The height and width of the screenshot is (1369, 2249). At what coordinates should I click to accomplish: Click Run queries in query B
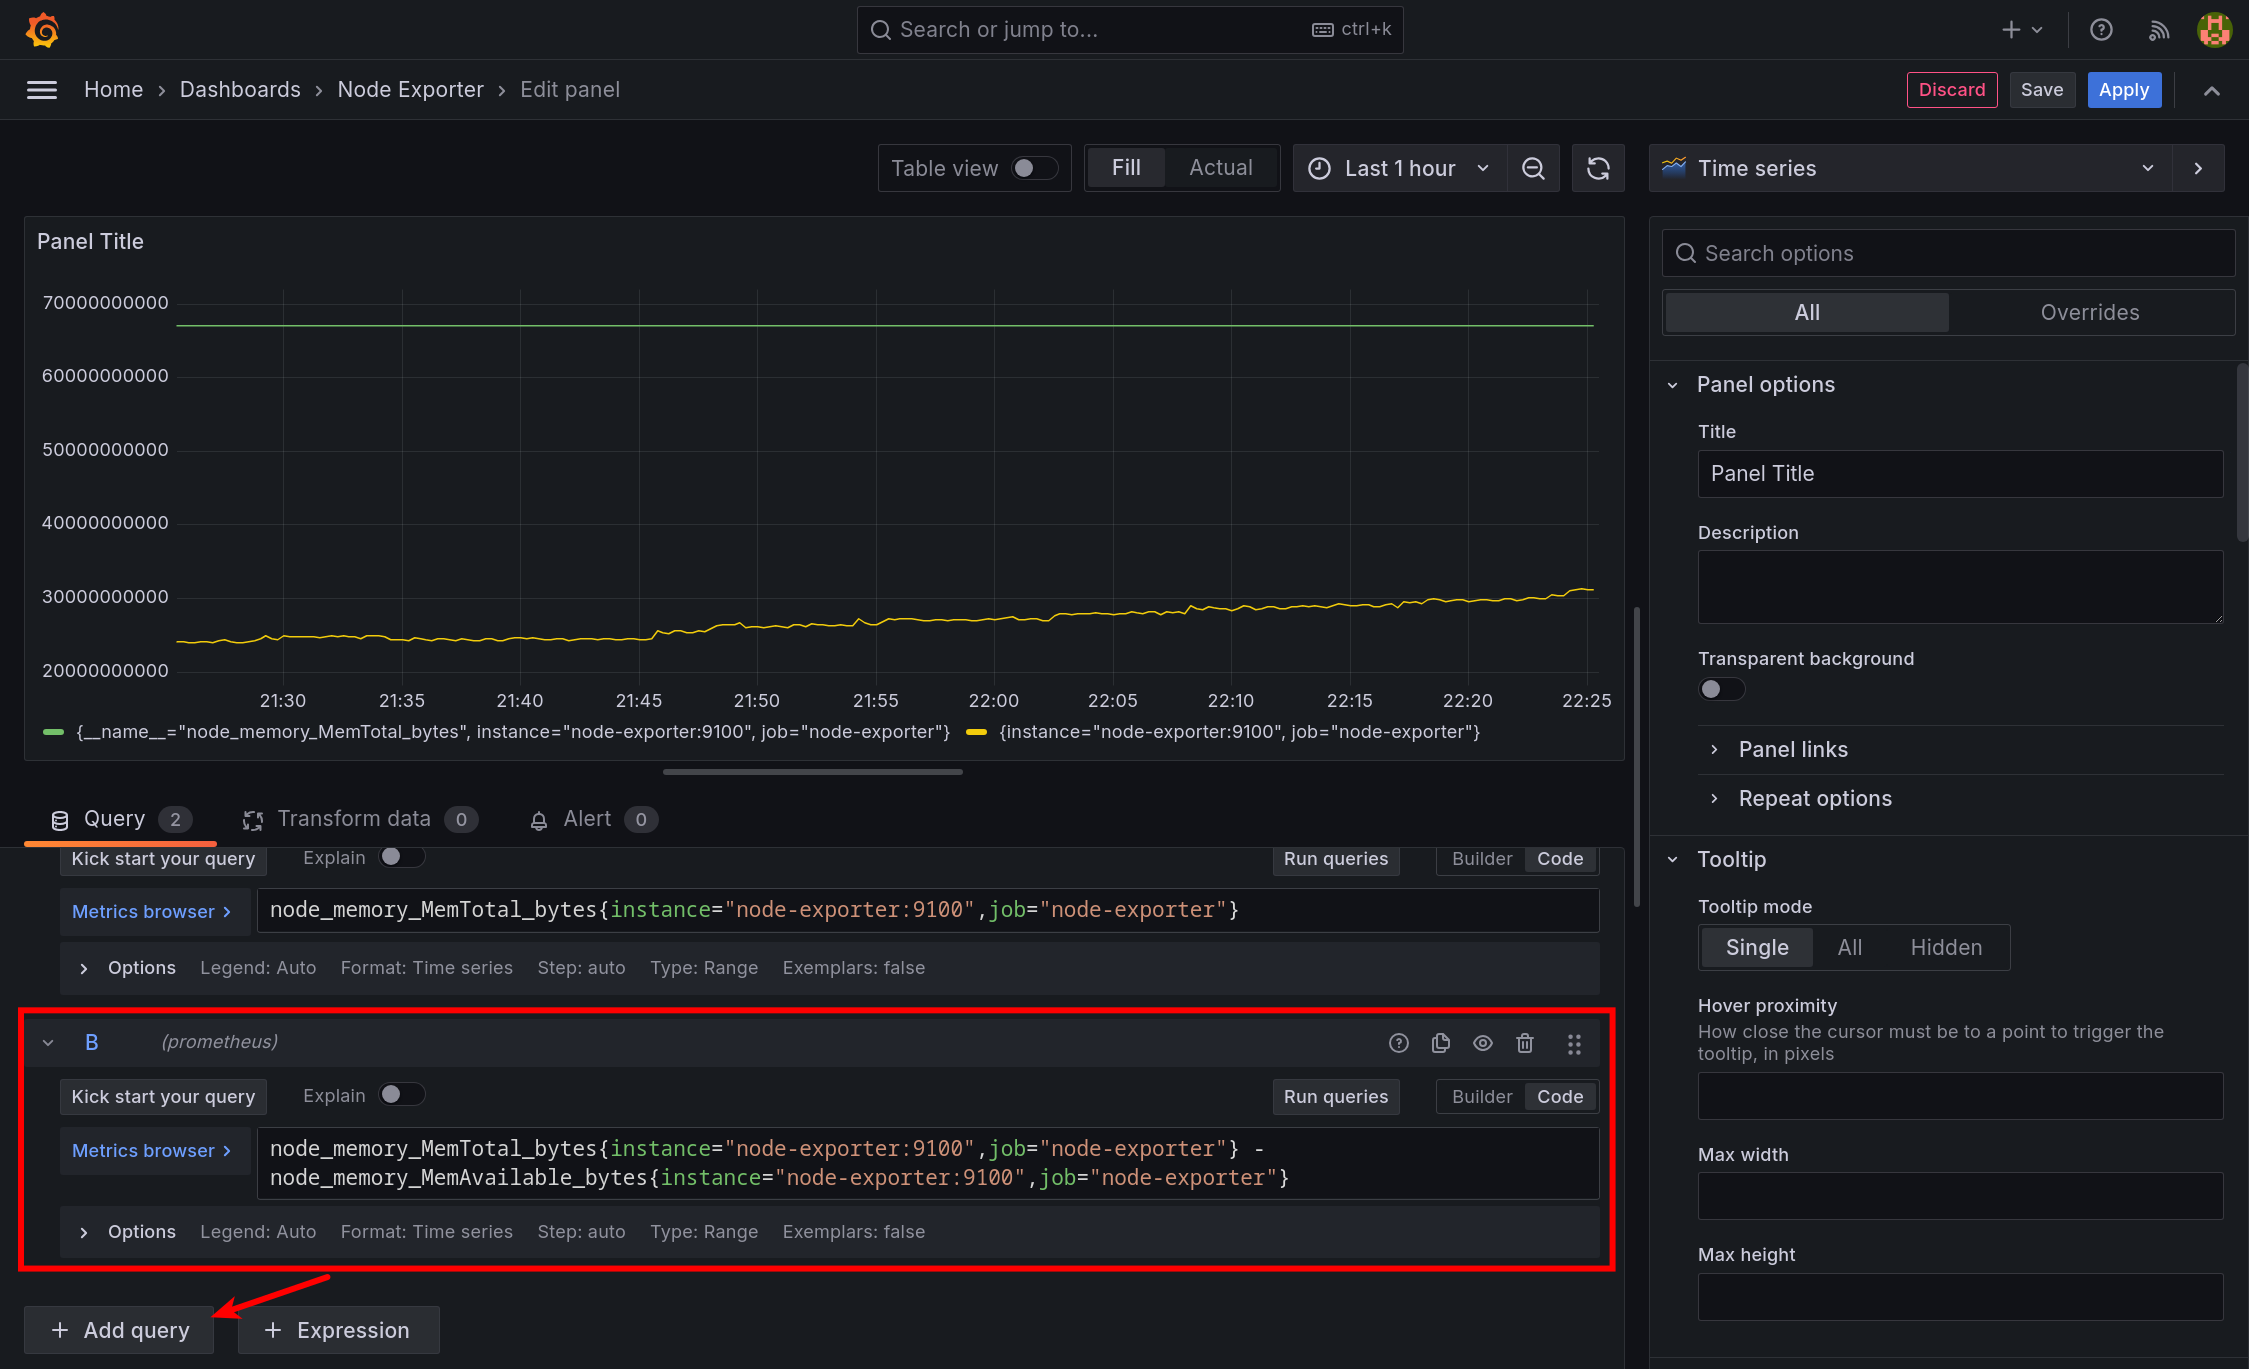(x=1335, y=1097)
